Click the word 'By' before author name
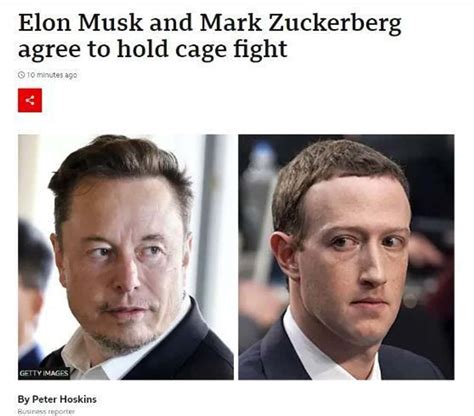Viewport: 474px width, 416px height. 24,399
